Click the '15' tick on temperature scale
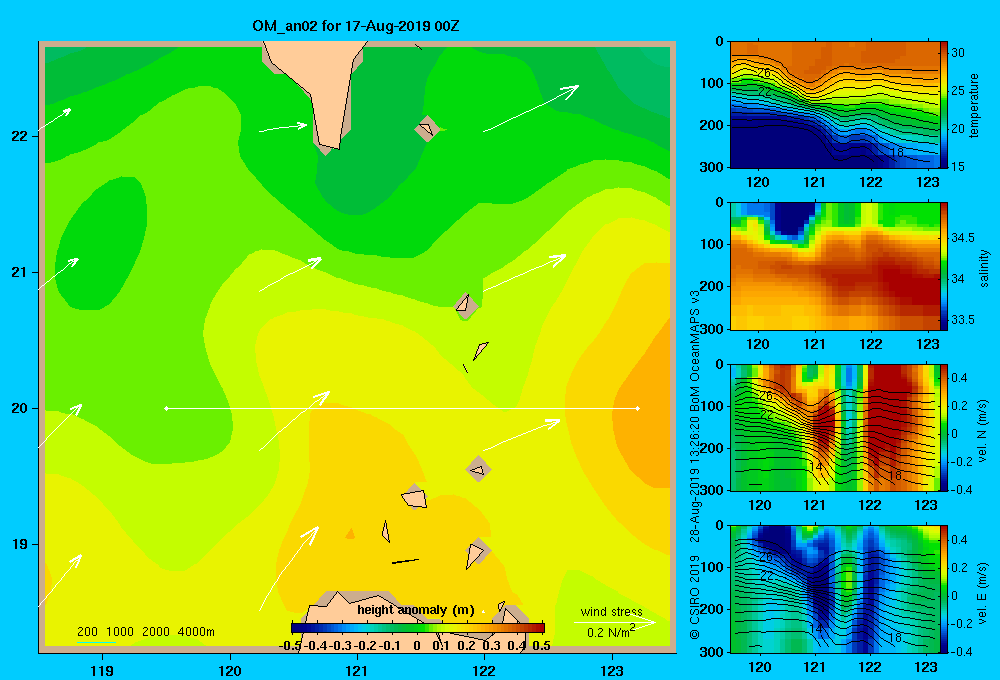 pos(958,166)
